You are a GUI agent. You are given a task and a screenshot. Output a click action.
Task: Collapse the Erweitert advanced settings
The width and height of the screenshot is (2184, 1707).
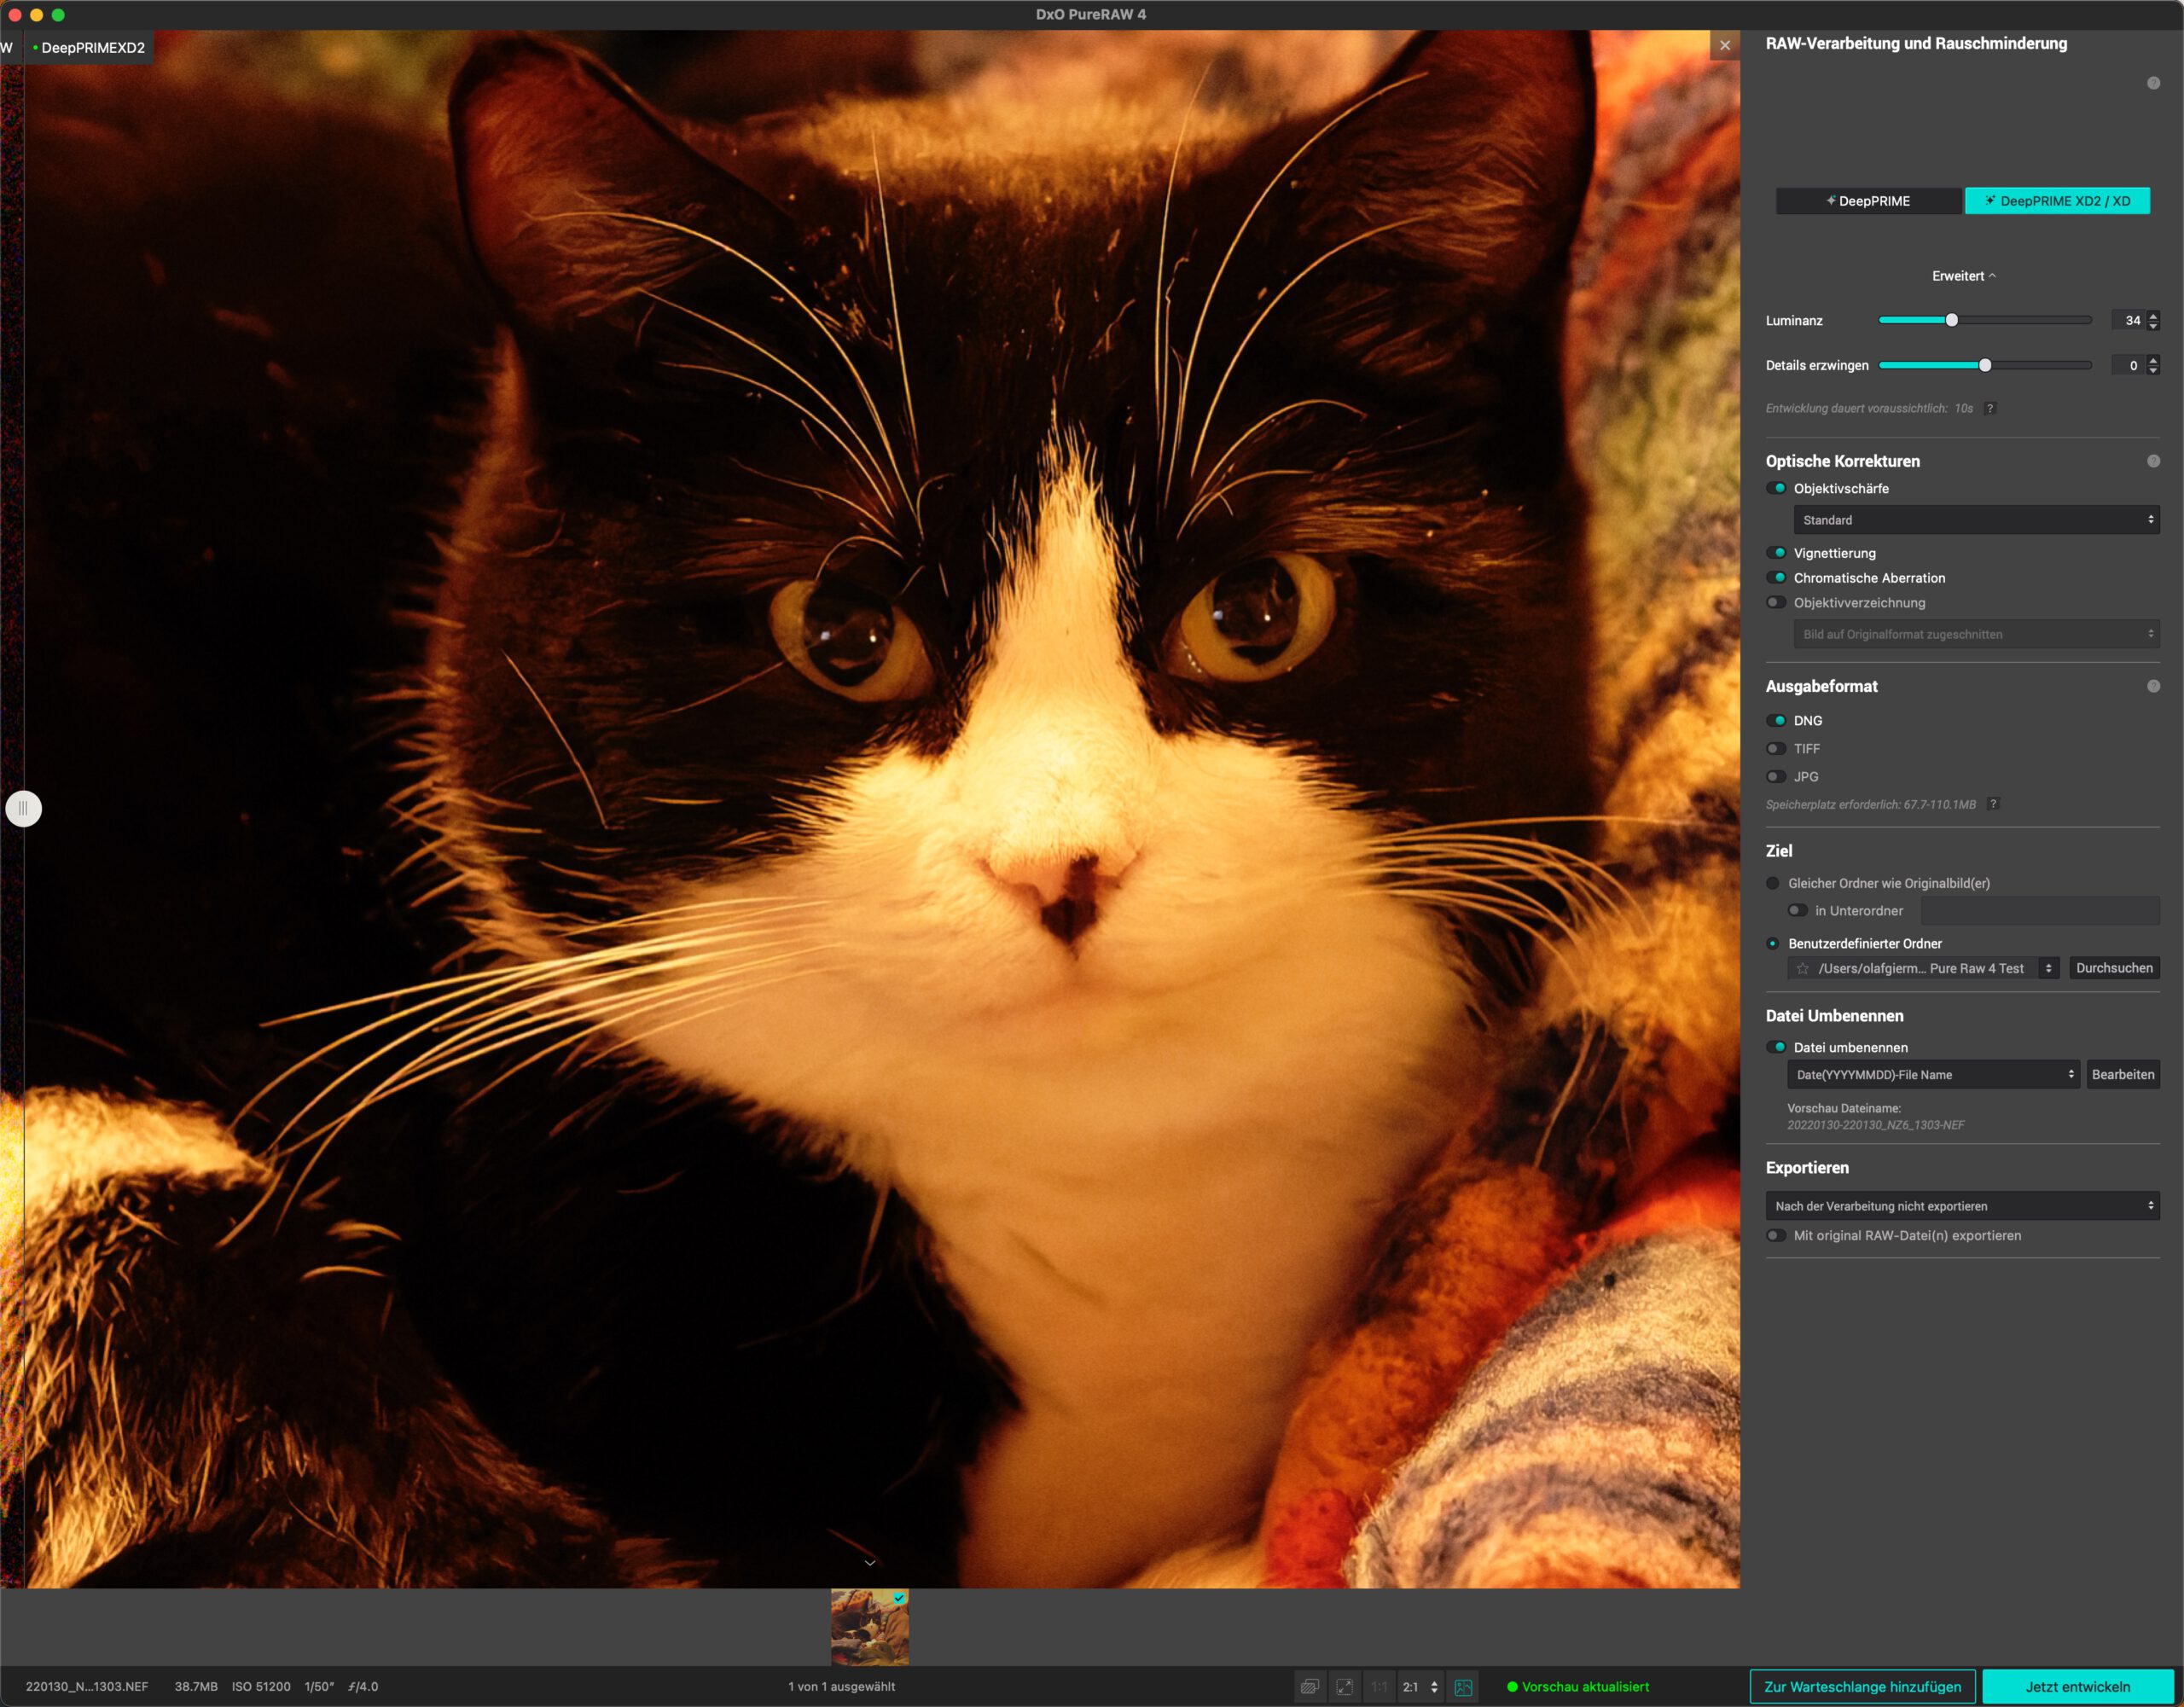click(x=1963, y=276)
